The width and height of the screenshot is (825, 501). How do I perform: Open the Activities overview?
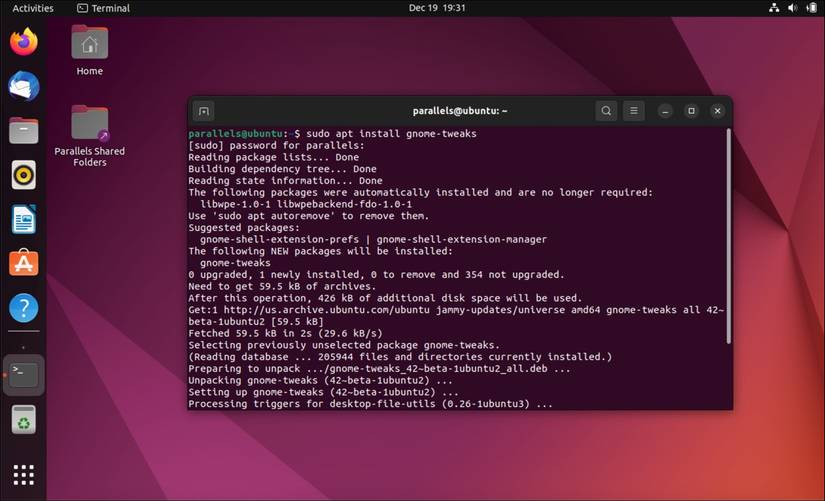(33, 8)
